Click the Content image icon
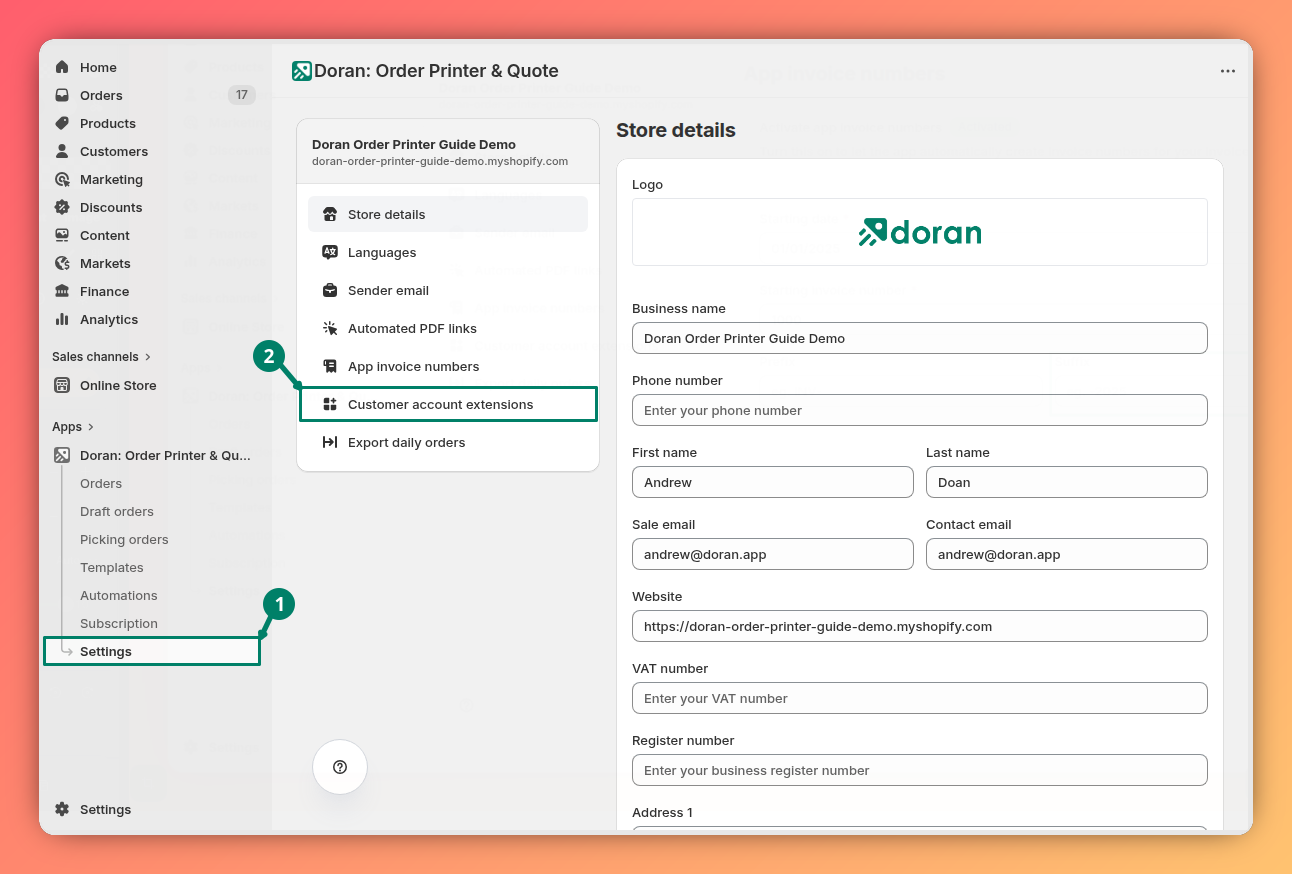 pos(62,235)
